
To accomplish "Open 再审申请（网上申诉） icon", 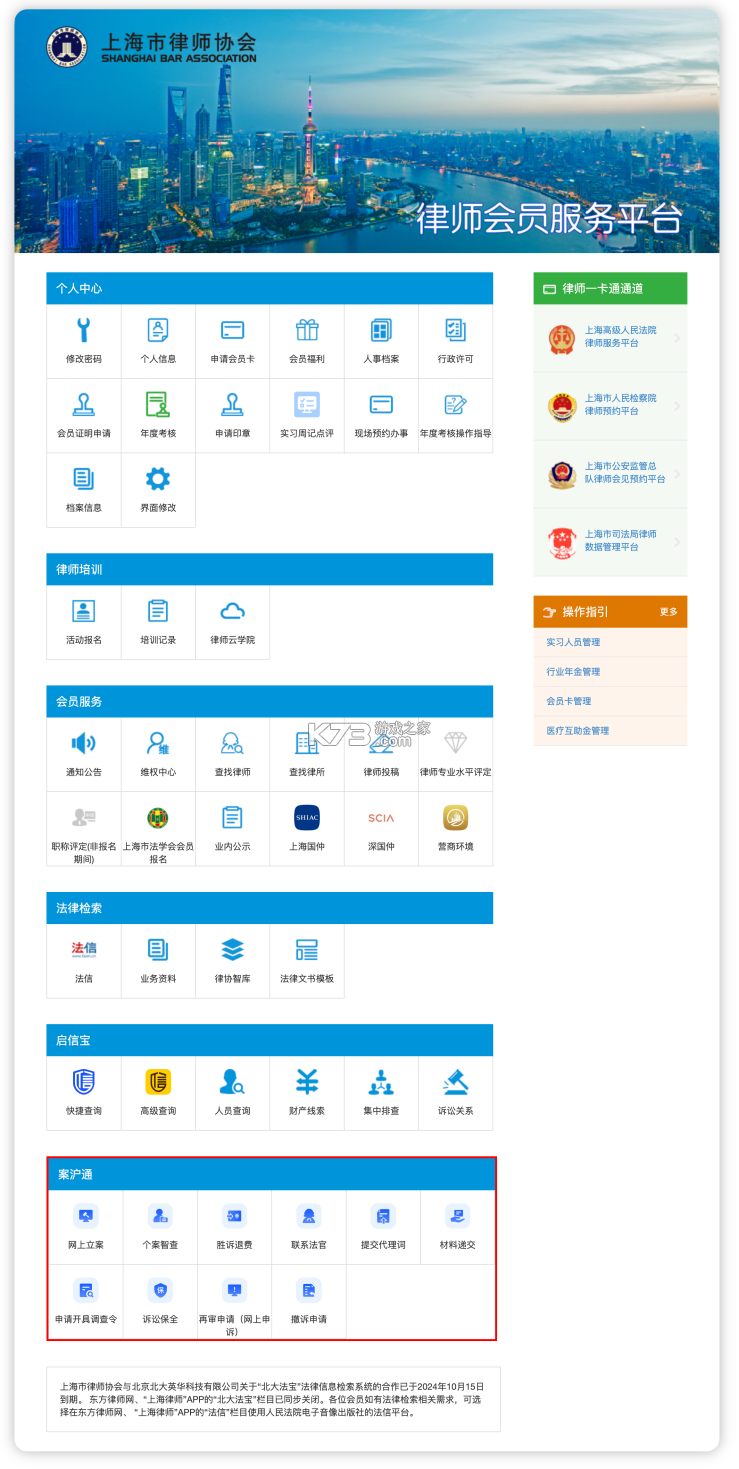I will [x=234, y=1290].
